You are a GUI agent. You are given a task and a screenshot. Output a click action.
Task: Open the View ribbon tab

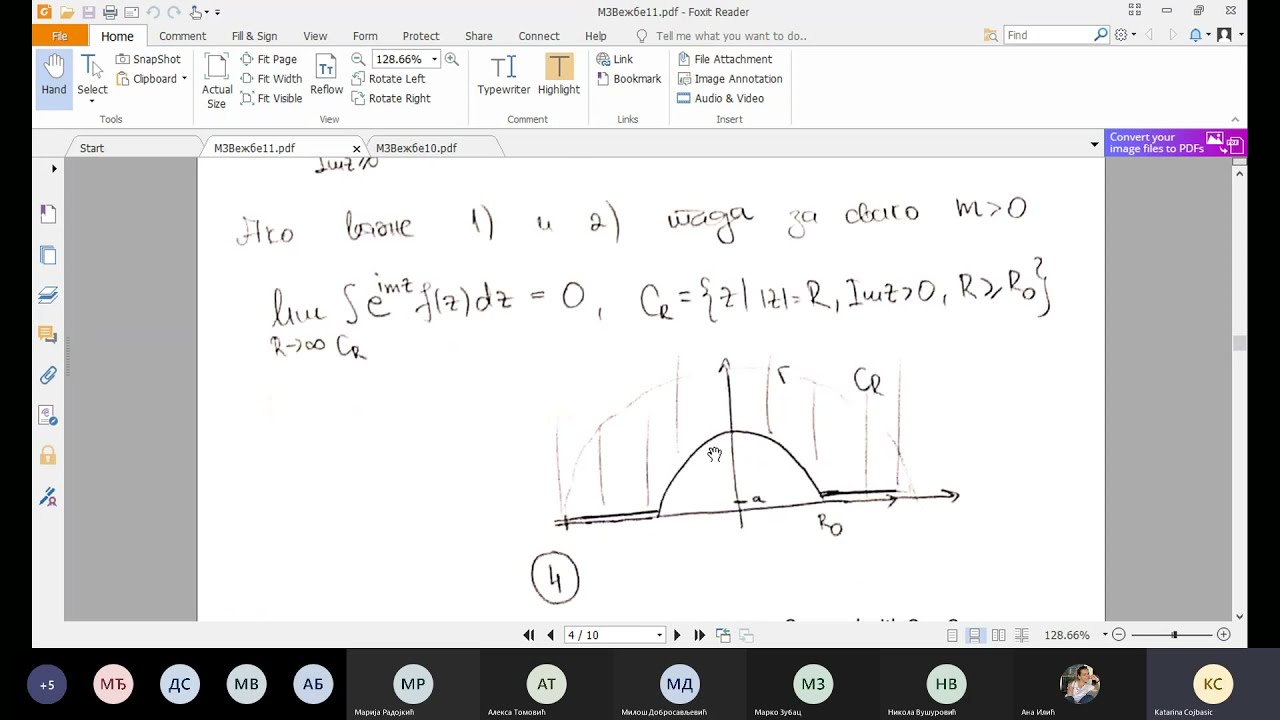coord(315,36)
